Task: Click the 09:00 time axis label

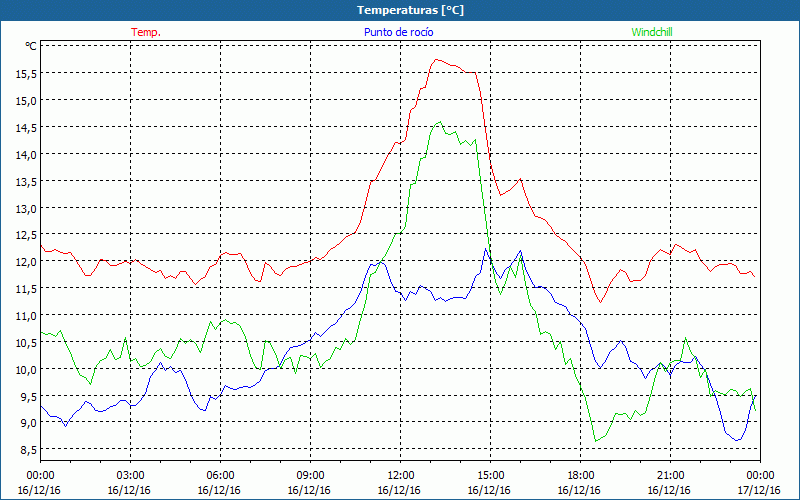Action: point(310,475)
